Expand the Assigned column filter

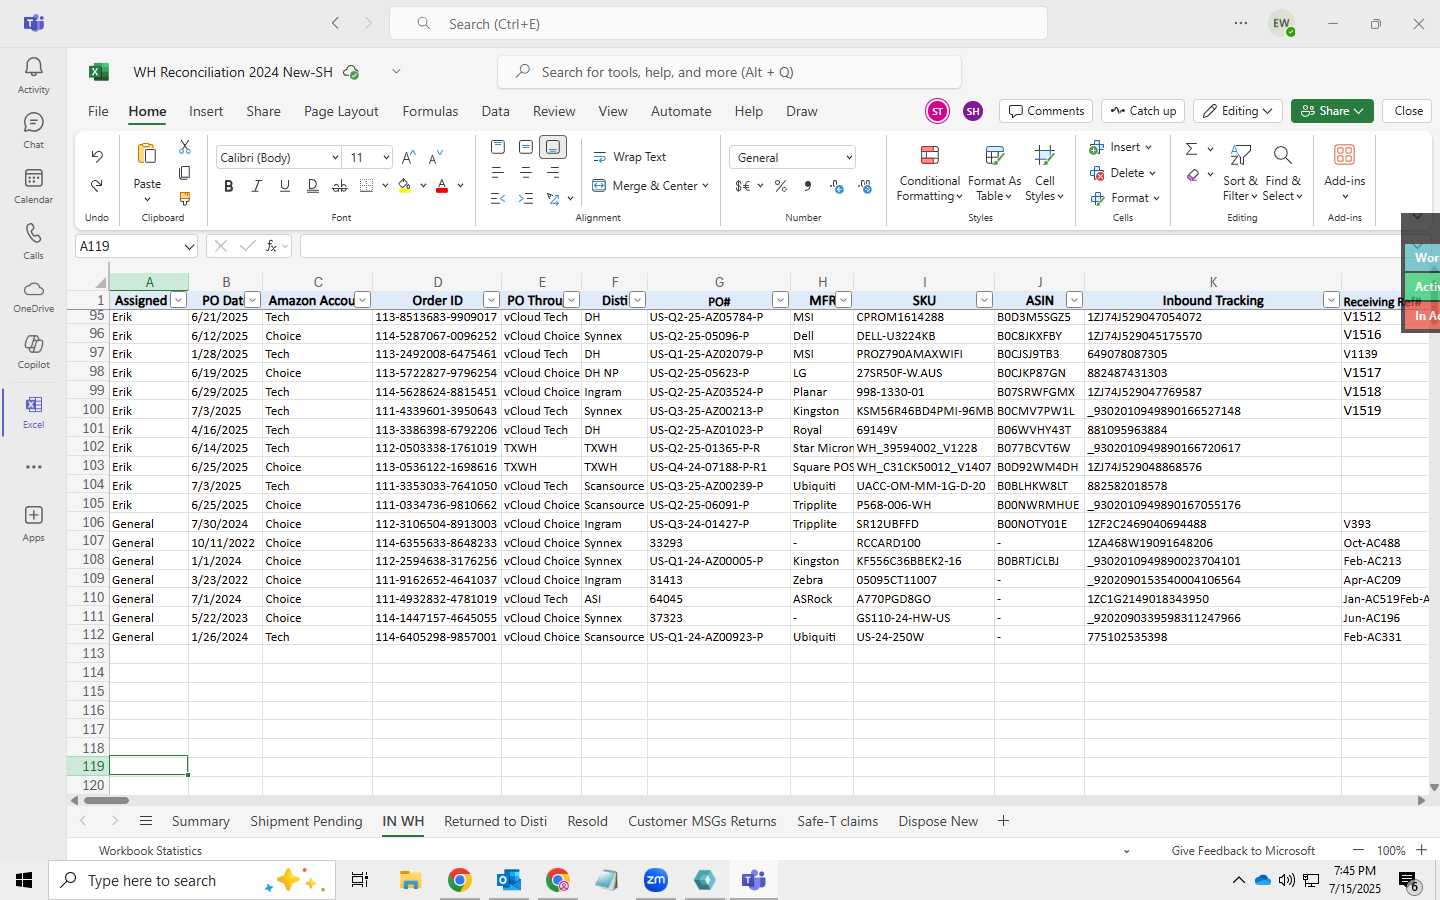click(x=178, y=300)
